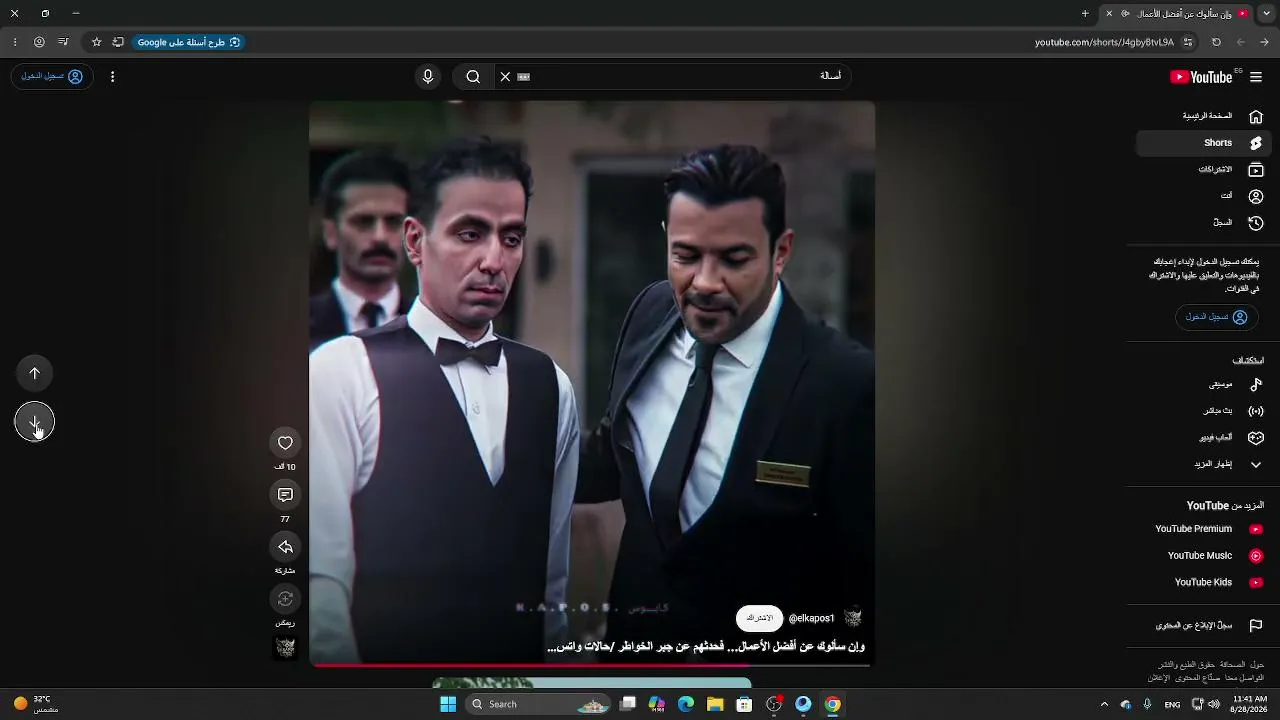
Task: Open Chrome's three-dot menu
Action: tap(15, 42)
